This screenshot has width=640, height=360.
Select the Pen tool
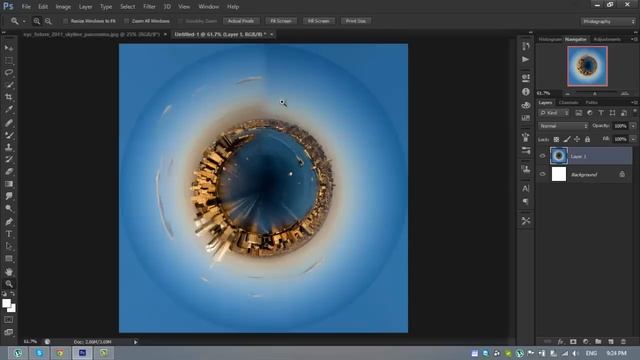(9, 222)
